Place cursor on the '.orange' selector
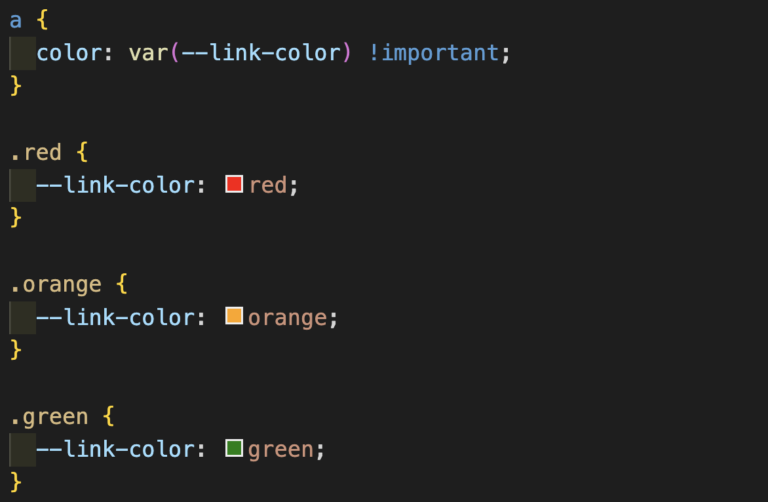Image resolution: width=768 pixels, height=502 pixels. (x=56, y=286)
